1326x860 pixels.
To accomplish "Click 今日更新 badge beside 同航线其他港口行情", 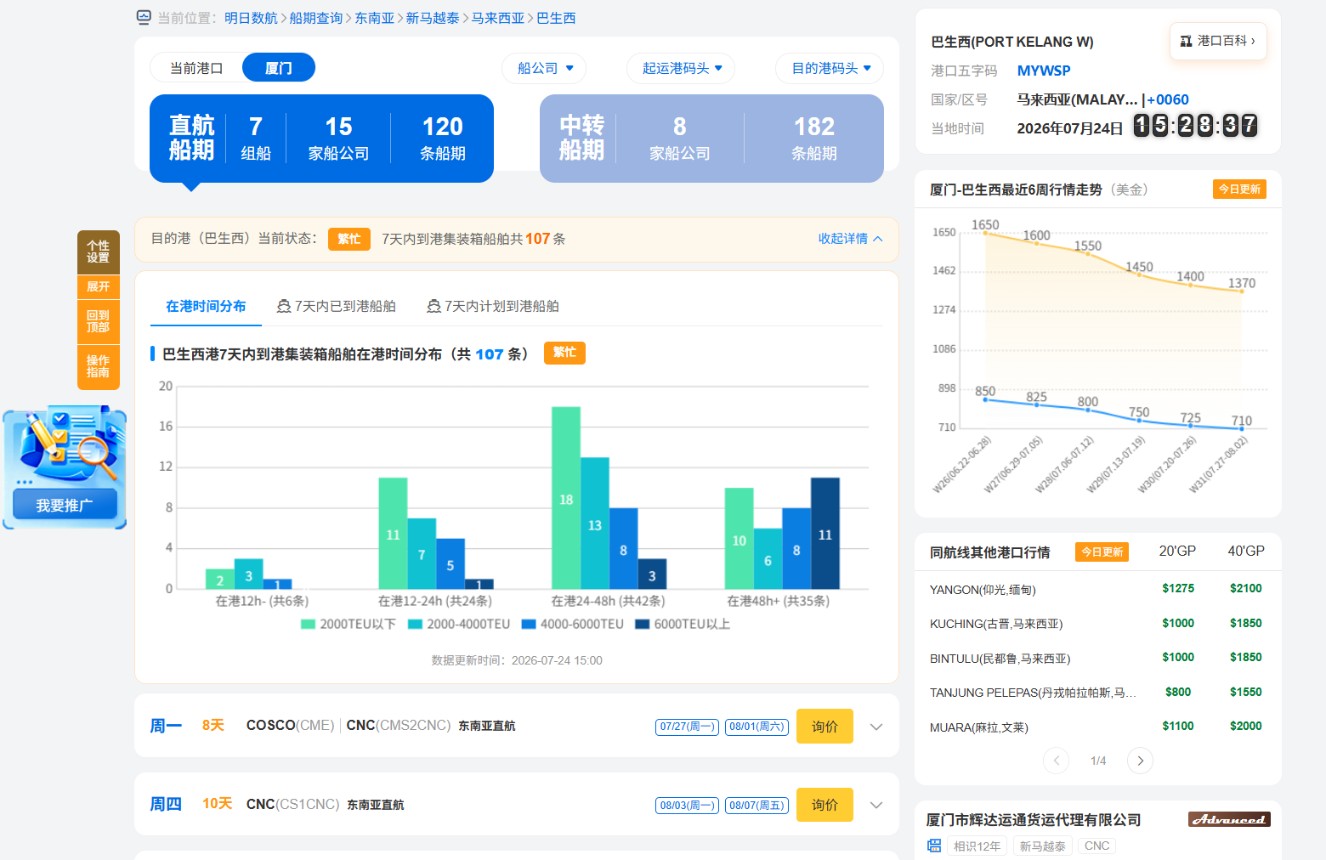I will (x=1102, y=552).
